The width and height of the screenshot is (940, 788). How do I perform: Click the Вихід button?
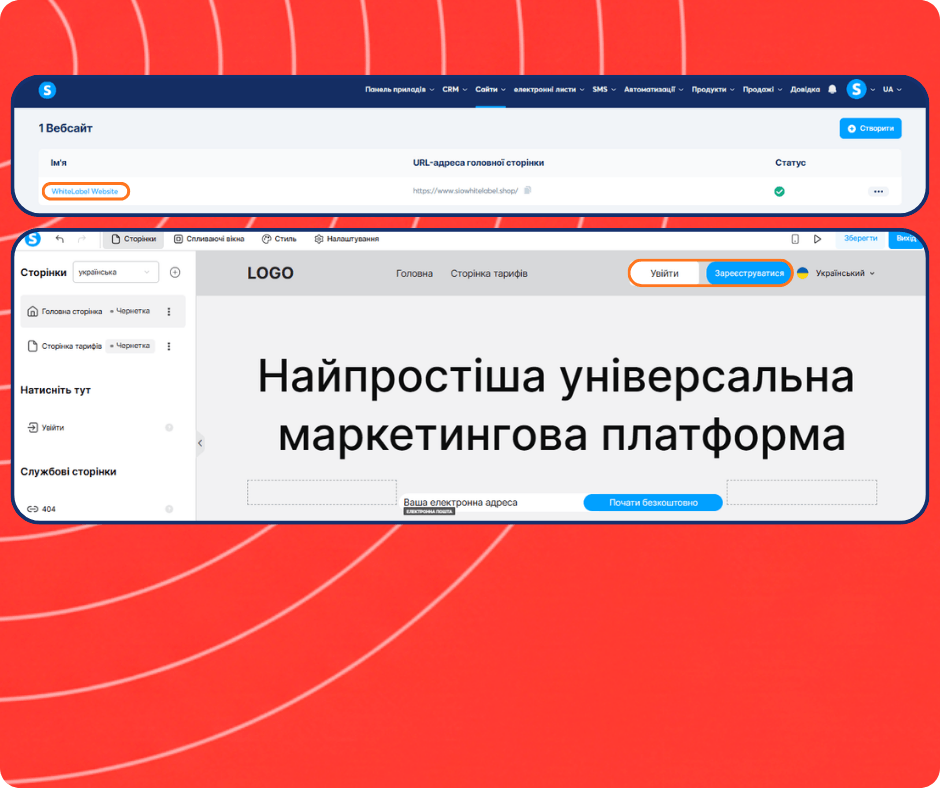906,239
